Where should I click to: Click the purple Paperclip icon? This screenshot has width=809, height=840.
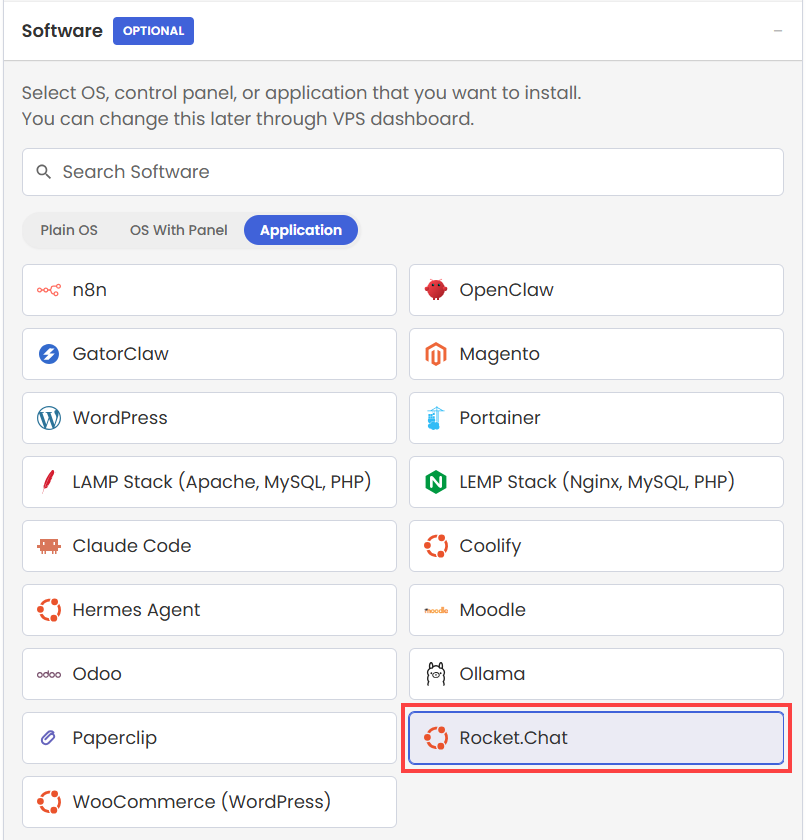coord(48,738)
